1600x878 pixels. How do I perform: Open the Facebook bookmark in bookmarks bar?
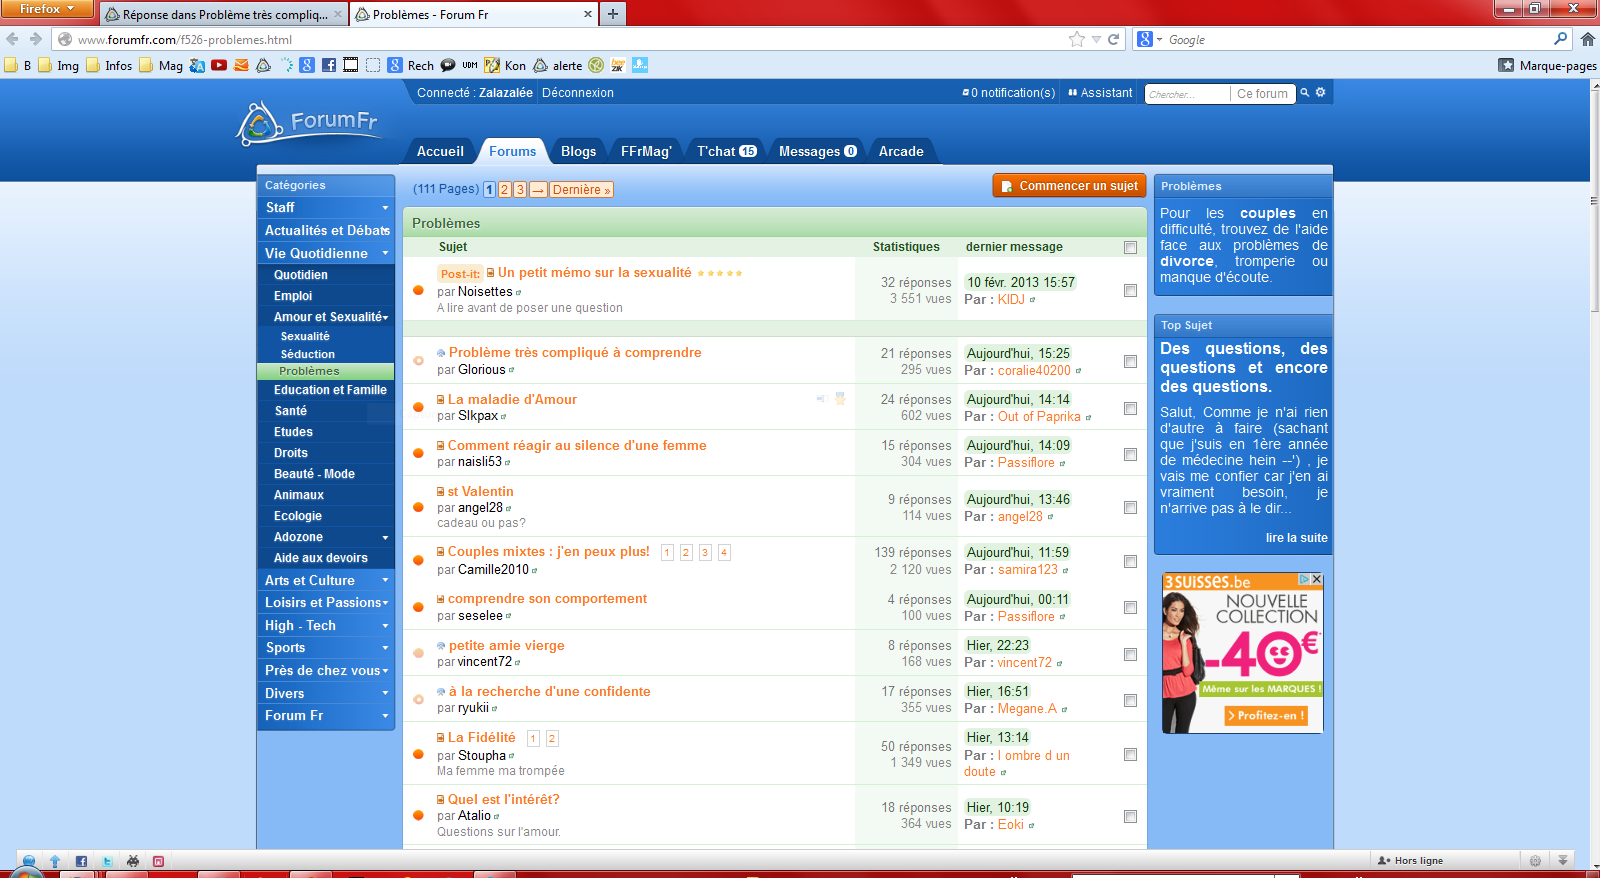[x=329, y=66]
